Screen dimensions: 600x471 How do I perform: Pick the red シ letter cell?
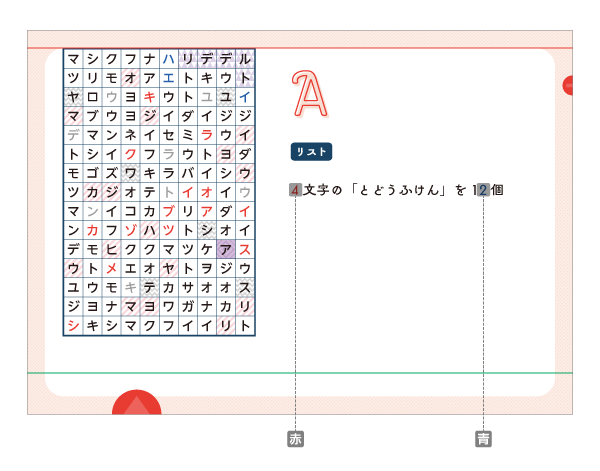pos(73,326)
